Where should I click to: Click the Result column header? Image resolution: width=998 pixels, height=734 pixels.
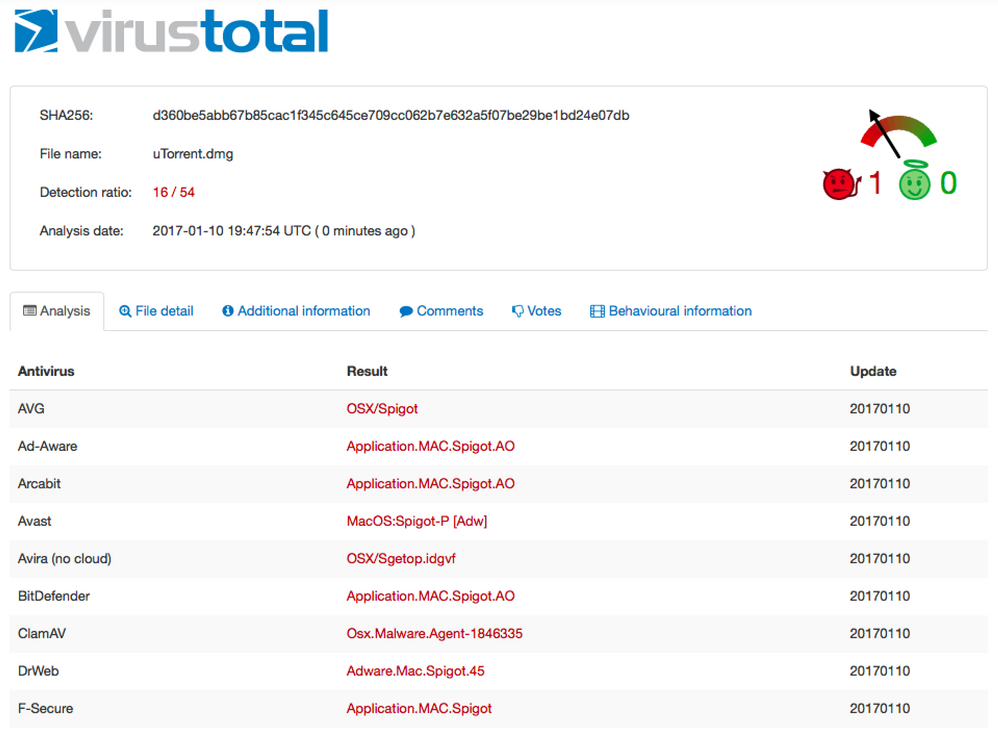(367, 371)
